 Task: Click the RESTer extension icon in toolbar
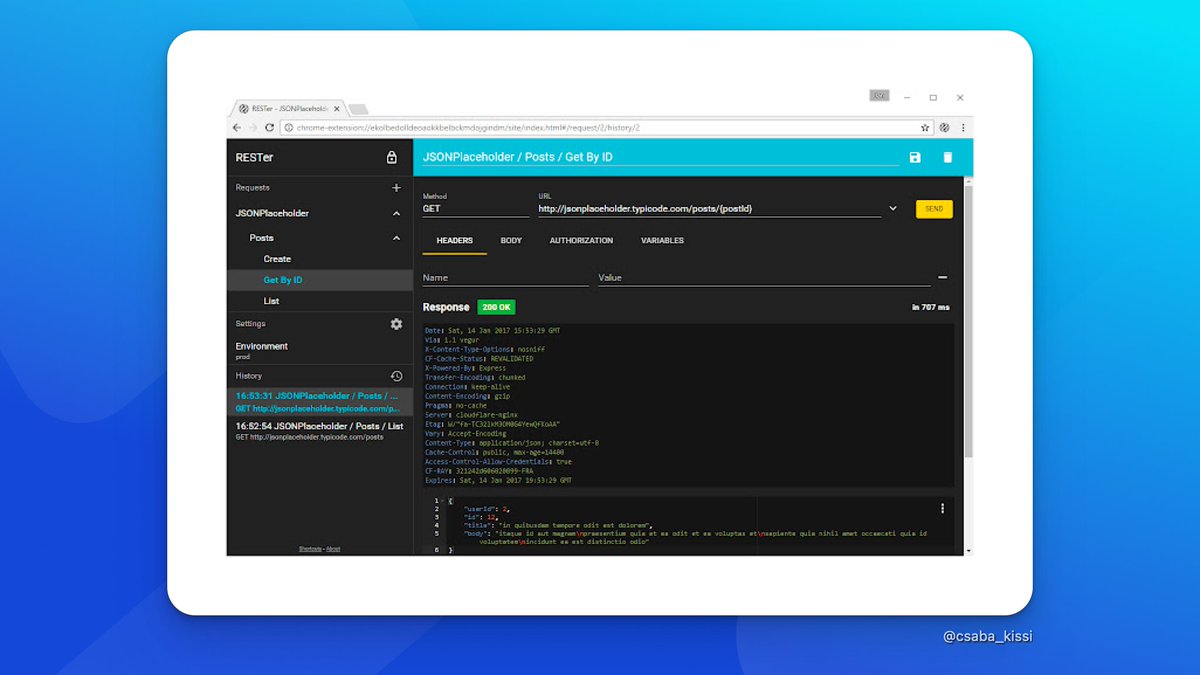point(945,128)
